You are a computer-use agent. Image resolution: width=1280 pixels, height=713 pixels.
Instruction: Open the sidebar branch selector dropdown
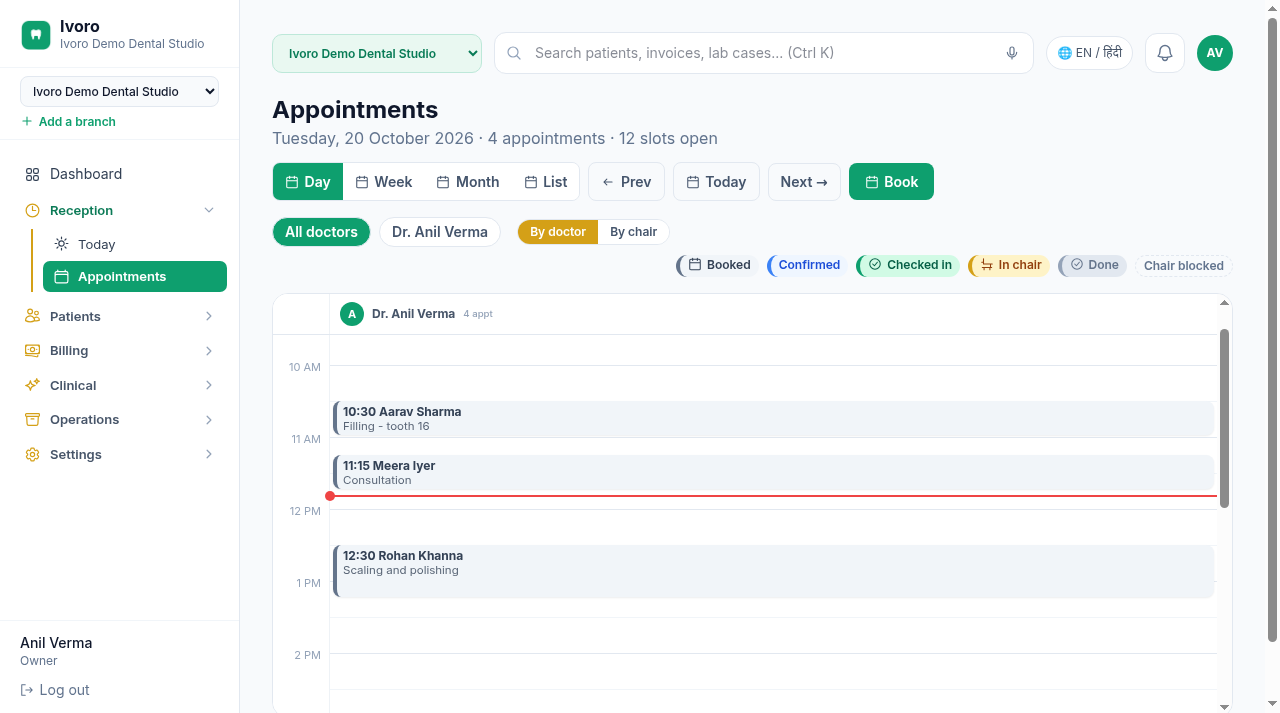coord(119,91)
